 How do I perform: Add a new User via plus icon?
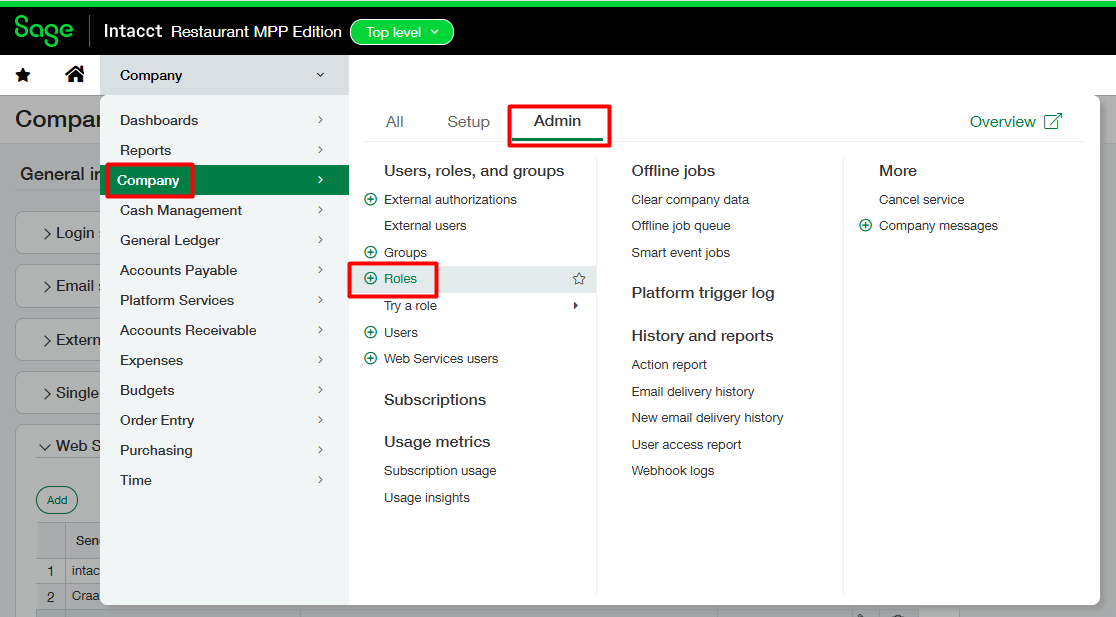tap(370, 332)
